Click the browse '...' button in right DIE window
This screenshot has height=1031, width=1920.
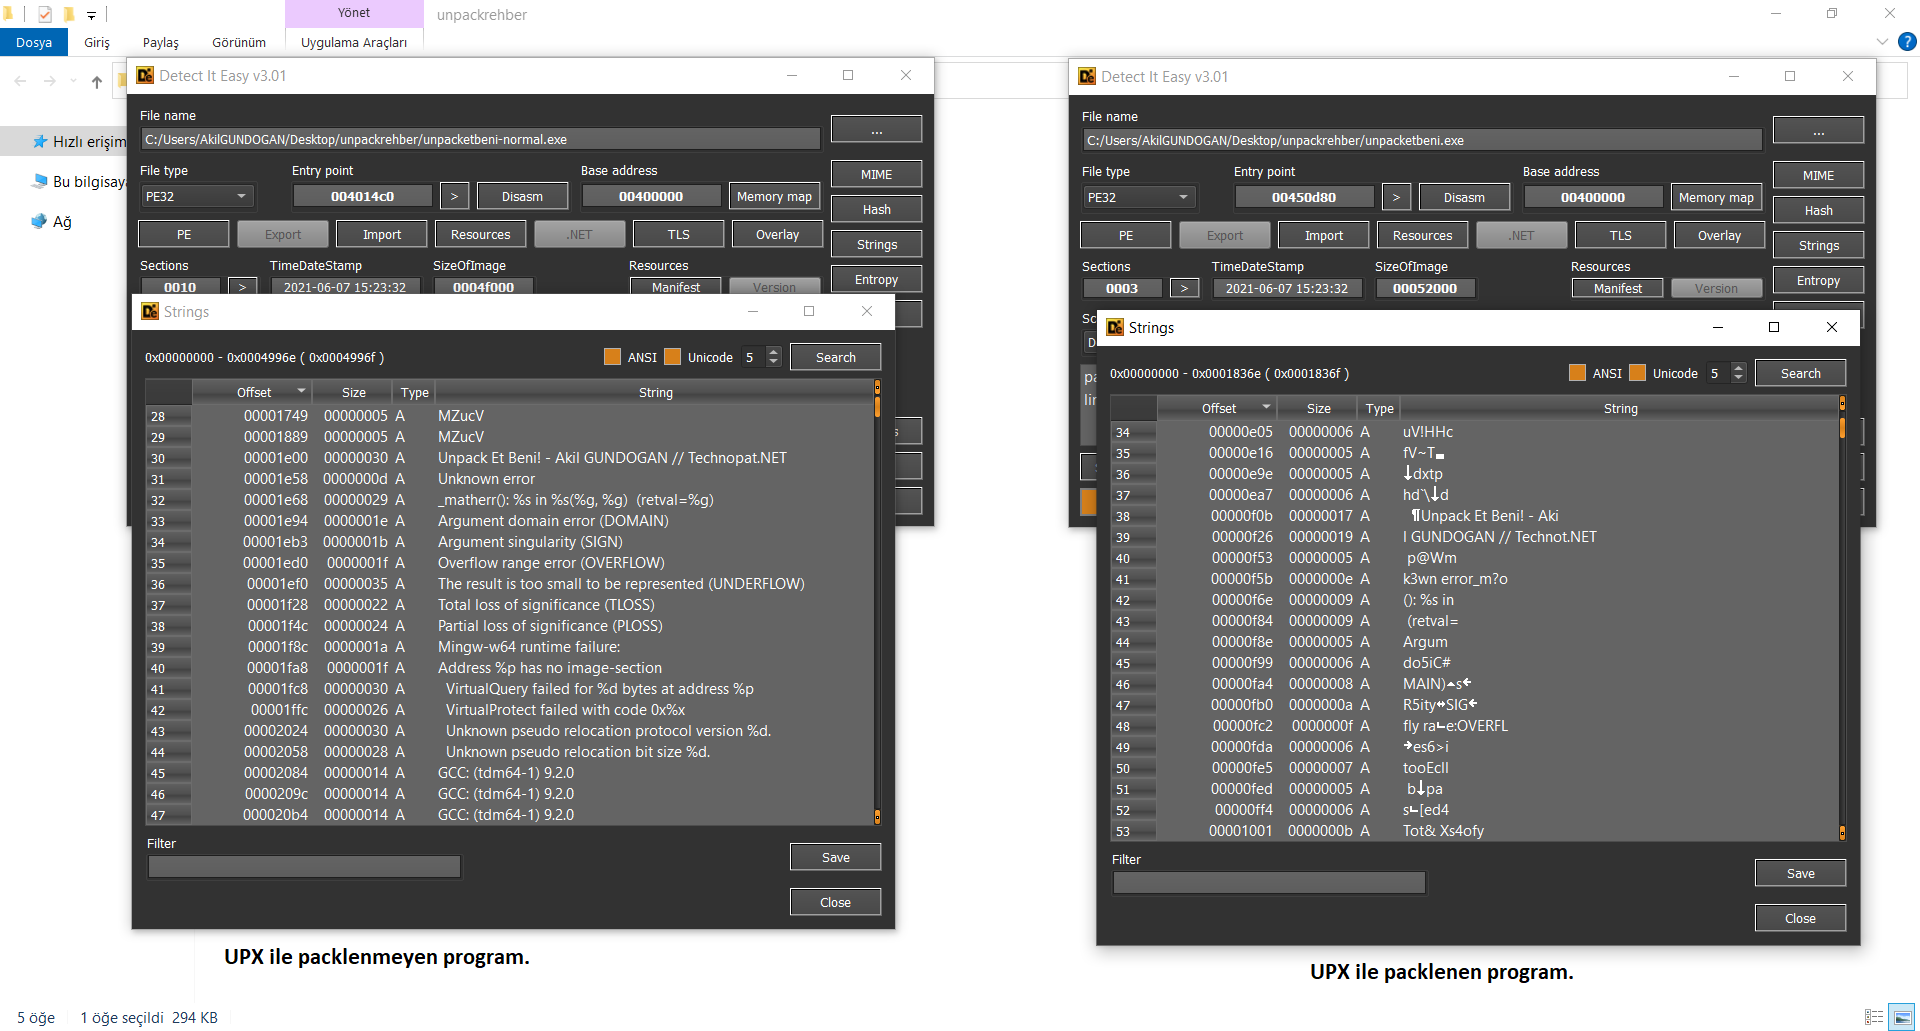(1819, 132)
